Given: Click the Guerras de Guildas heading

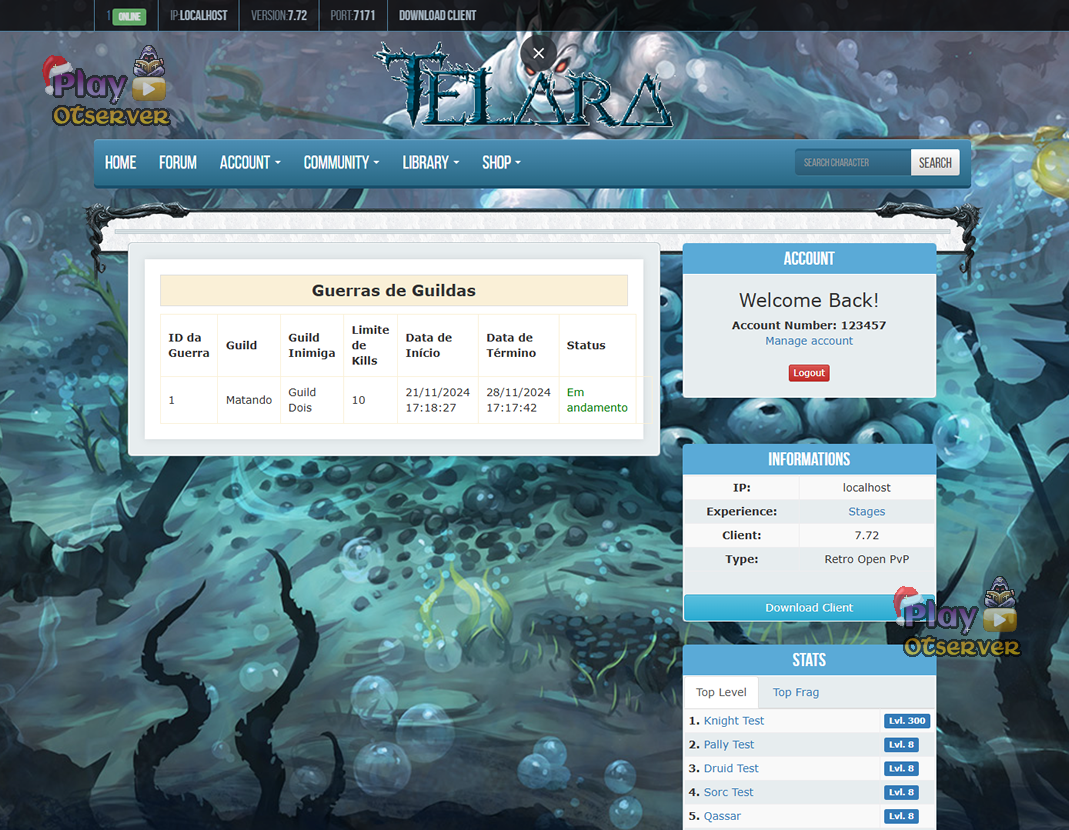Looking at the screenshot, I should [x=393, y=291].
